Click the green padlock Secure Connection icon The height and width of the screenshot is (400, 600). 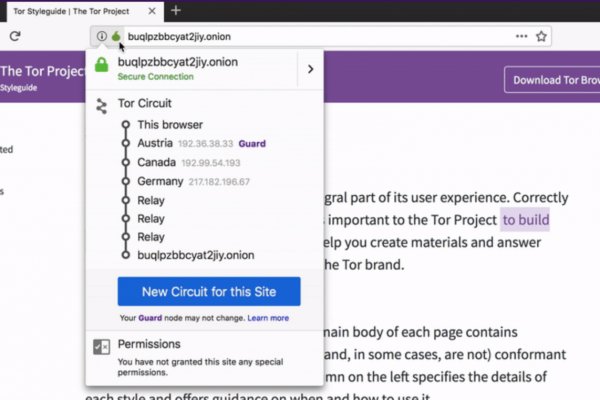click(x=101, y=68)
